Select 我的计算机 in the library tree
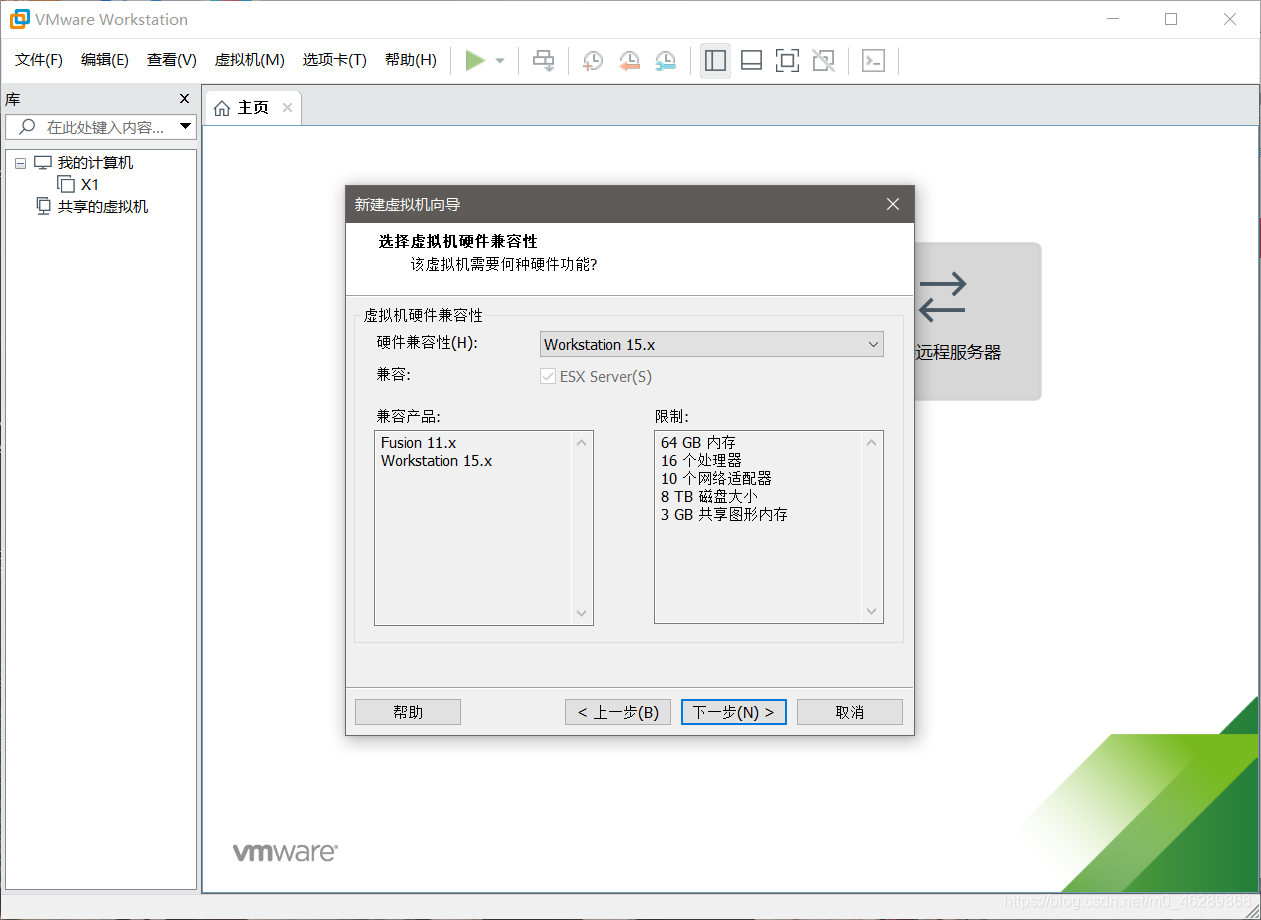Viewport: 1261px width, 920px height. 95,163
